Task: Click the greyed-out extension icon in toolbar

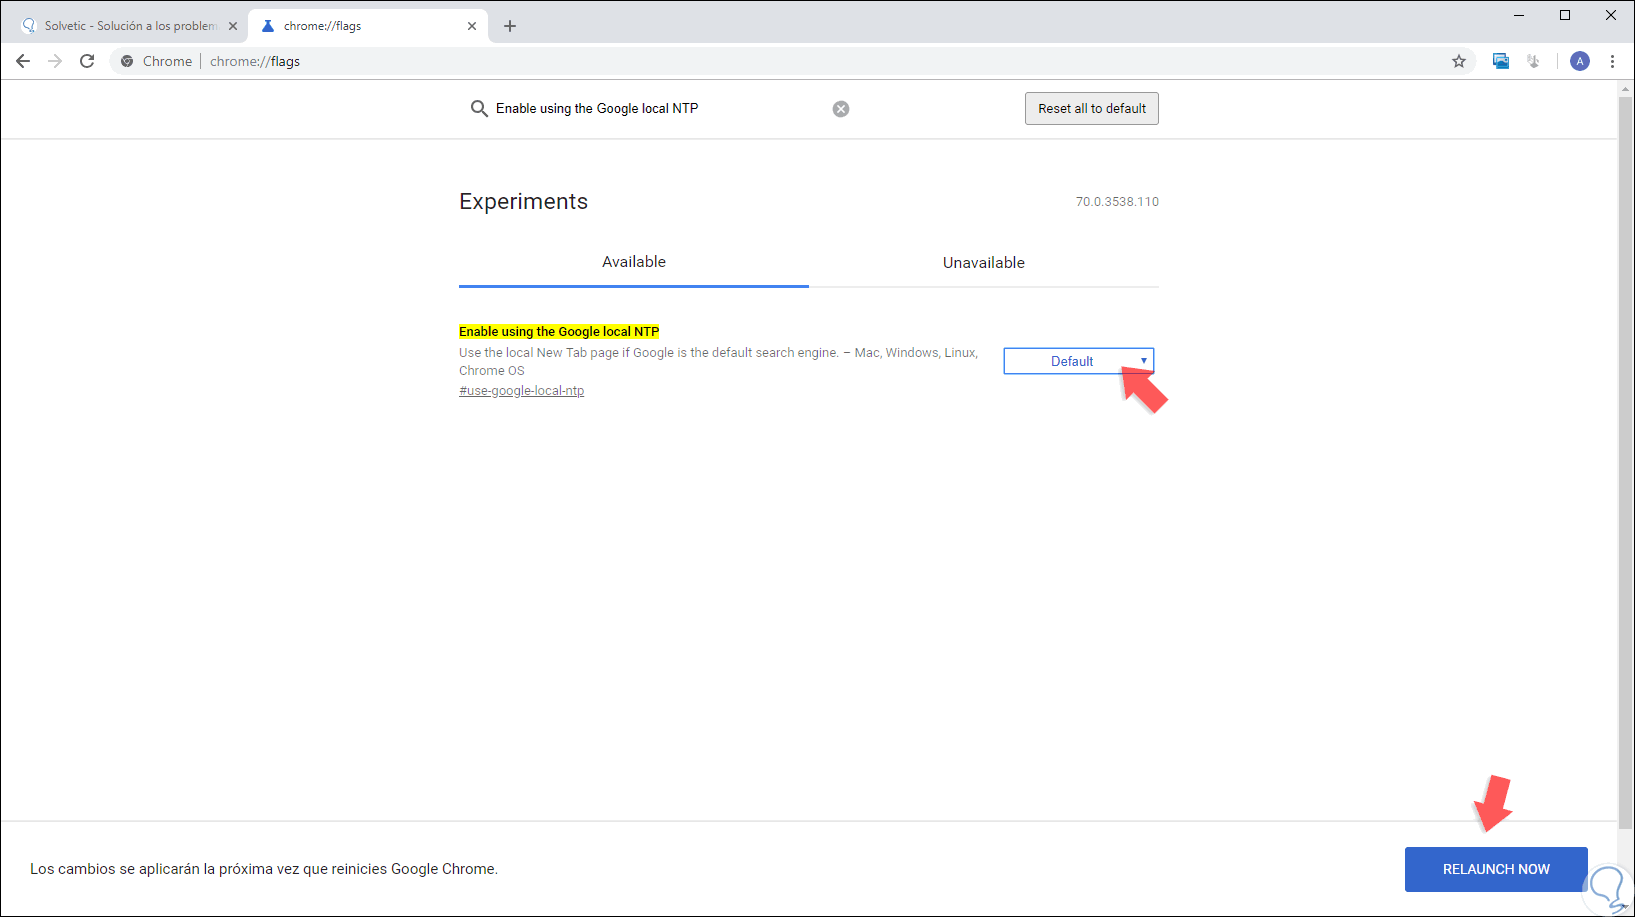Action: tap(1533, 61)
